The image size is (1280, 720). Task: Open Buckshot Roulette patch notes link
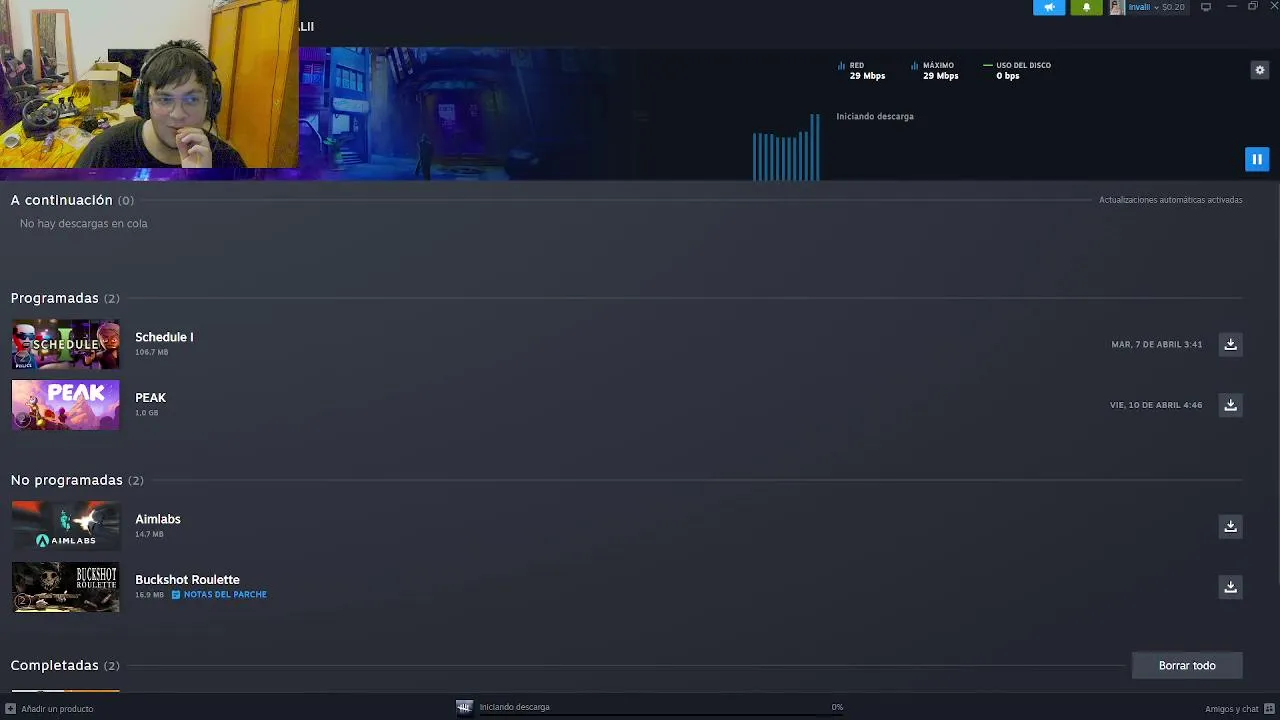(x=219, y=594)
